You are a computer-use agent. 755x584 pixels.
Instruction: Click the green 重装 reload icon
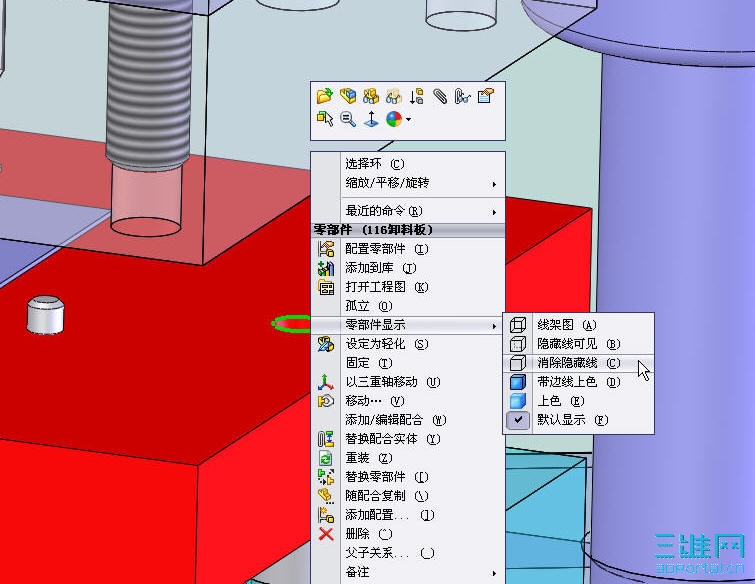(x=326, y=458)
